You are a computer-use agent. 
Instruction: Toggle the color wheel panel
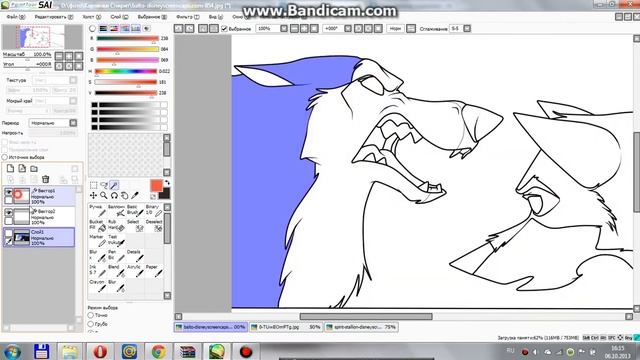click(x=93, y=28)
